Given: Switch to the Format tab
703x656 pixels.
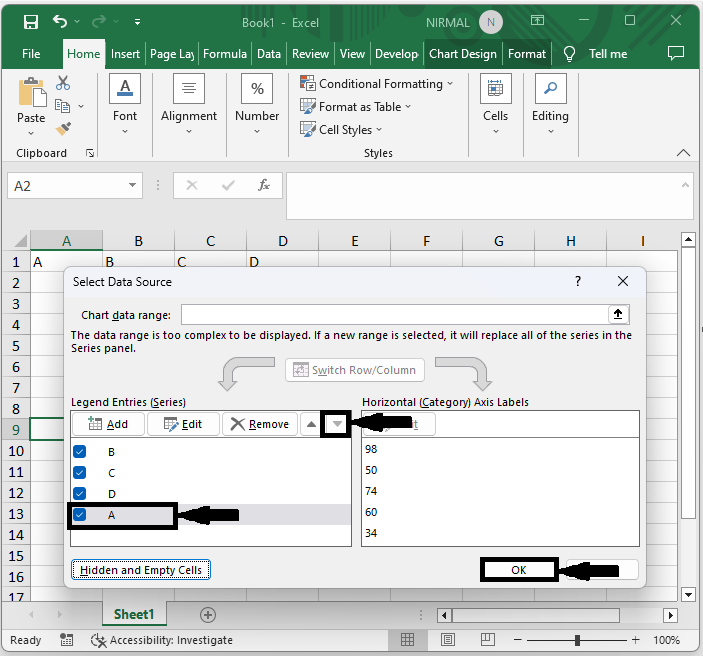Looking at the screenshot, I should [527, 54].
